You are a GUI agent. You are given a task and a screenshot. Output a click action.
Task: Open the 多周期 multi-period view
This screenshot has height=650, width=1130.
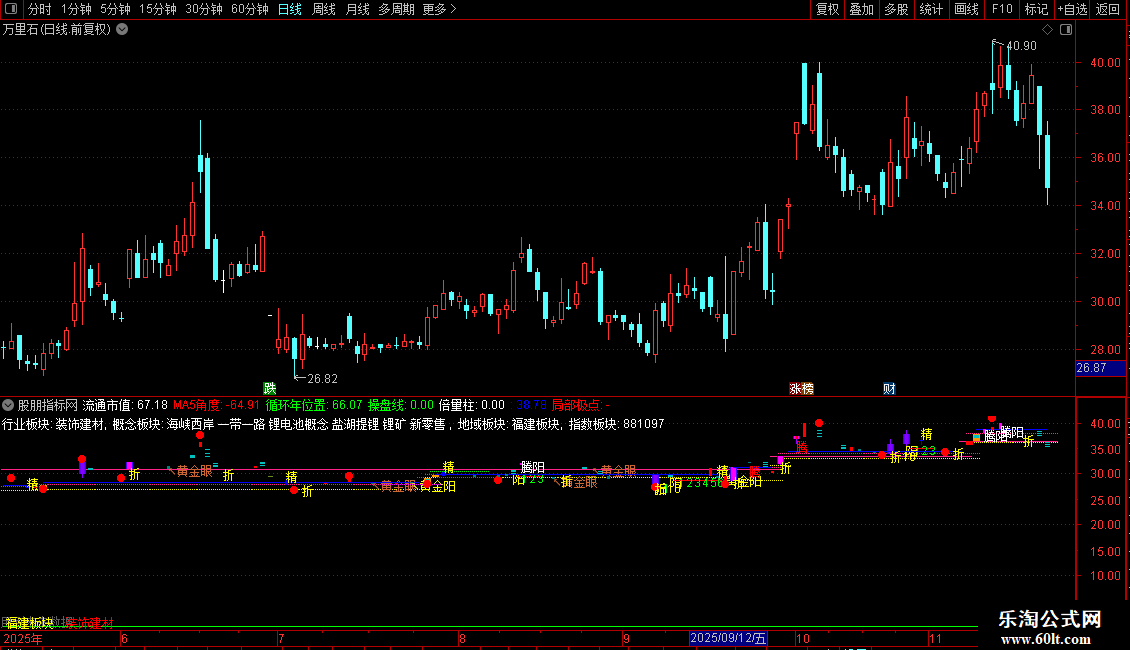(x=396, y=9)
